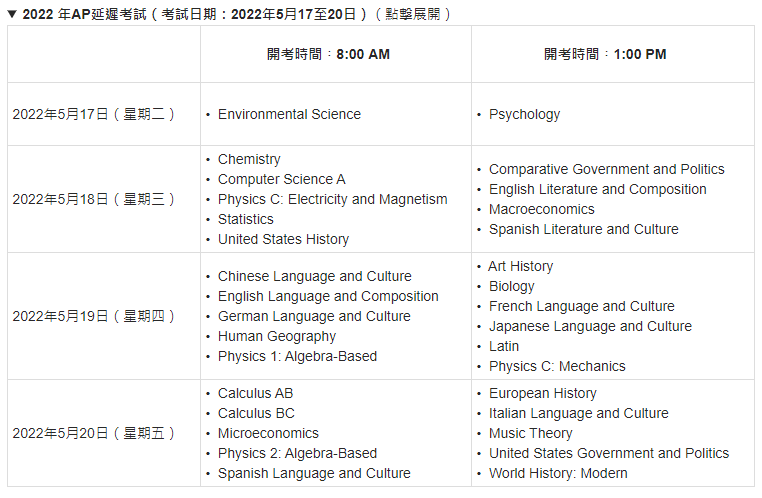Select the 1:00 PM start time header

[x=605, y=54]
